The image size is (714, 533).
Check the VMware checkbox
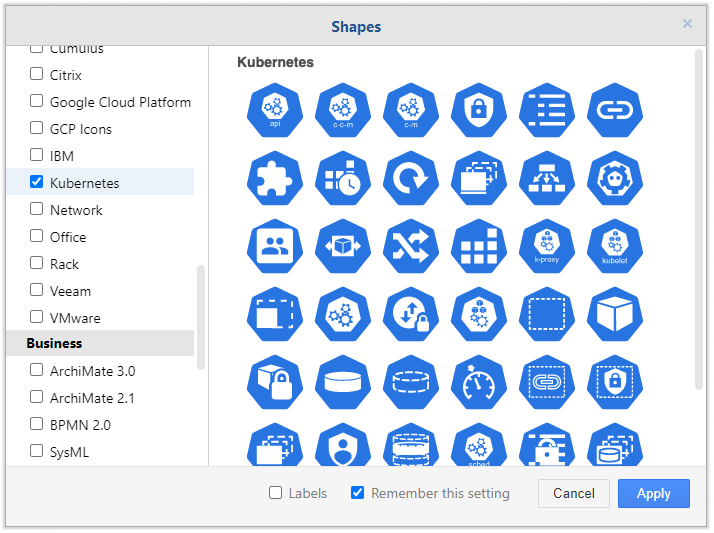36,317
